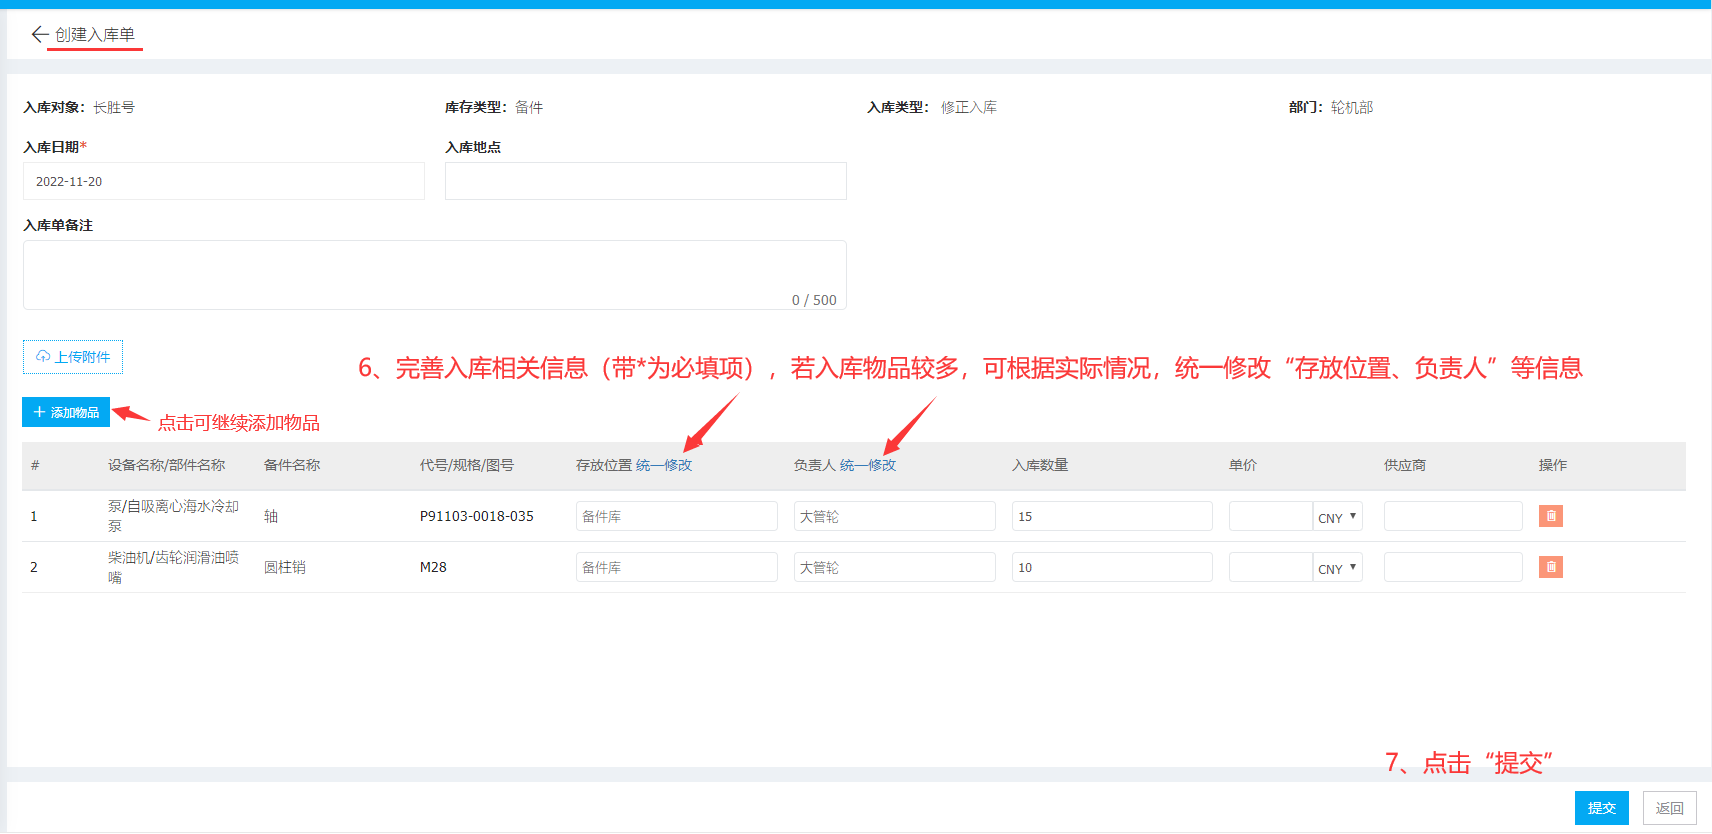
Task: Click the 单价 field in row 1
Action: (x=1271, y=516)
